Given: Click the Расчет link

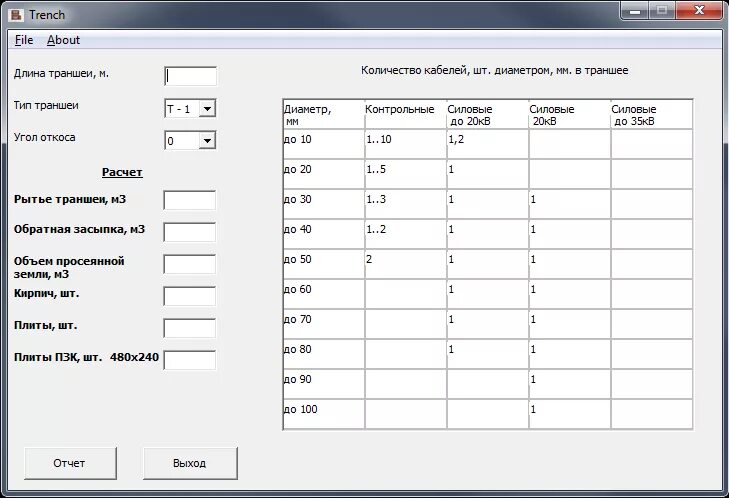Looking at the screenshot, I should click(122, 172).
